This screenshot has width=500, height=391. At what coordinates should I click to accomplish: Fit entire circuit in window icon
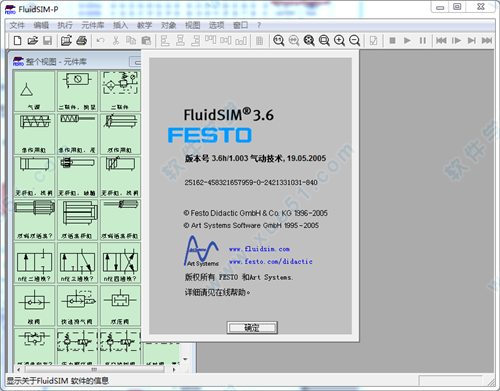coord(309,41)
